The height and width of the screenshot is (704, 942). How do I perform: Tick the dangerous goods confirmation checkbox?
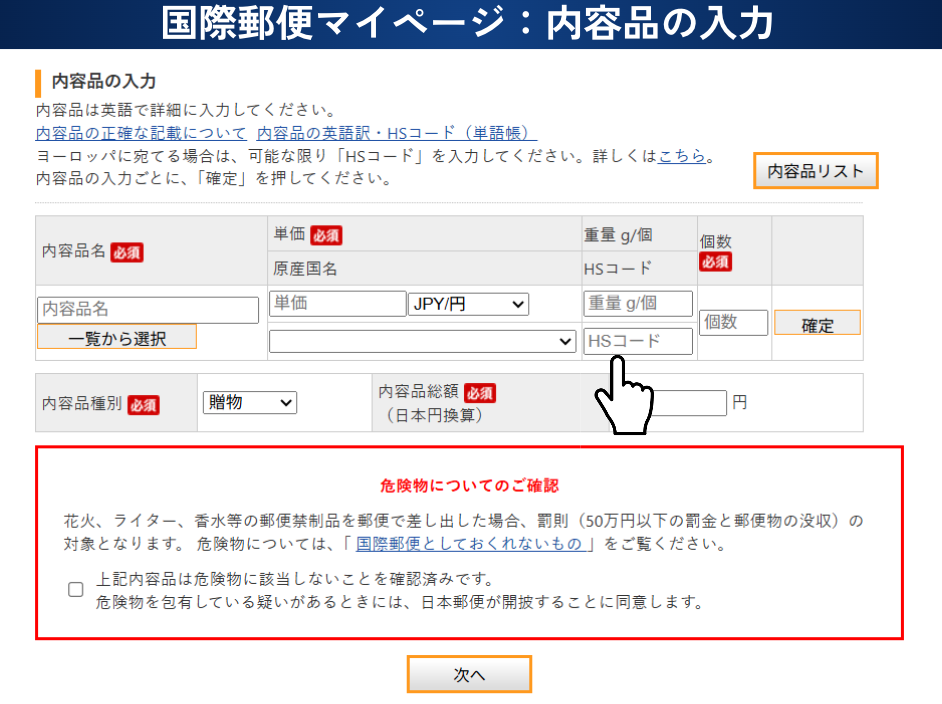coord(76,590)
